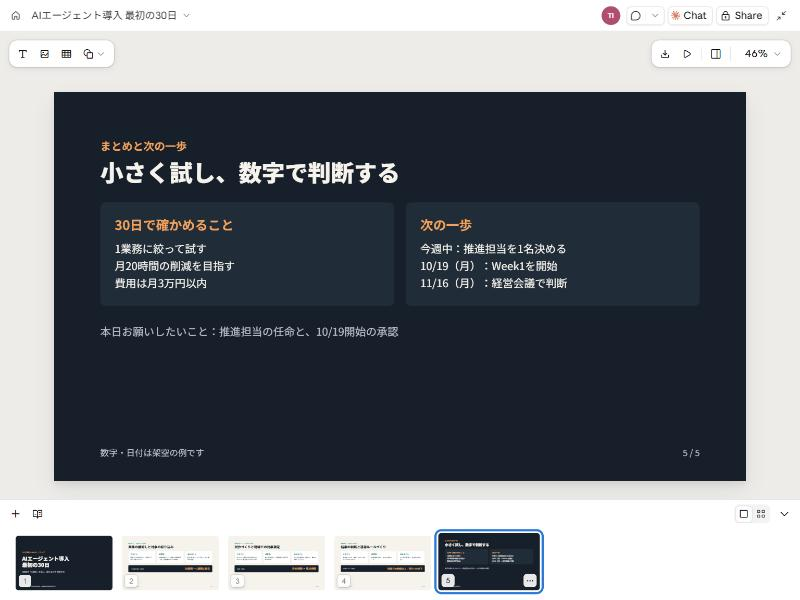Click the line 今週中：推進担当を1名決める
The image size is (800, 600).
[x=493, y=248]
